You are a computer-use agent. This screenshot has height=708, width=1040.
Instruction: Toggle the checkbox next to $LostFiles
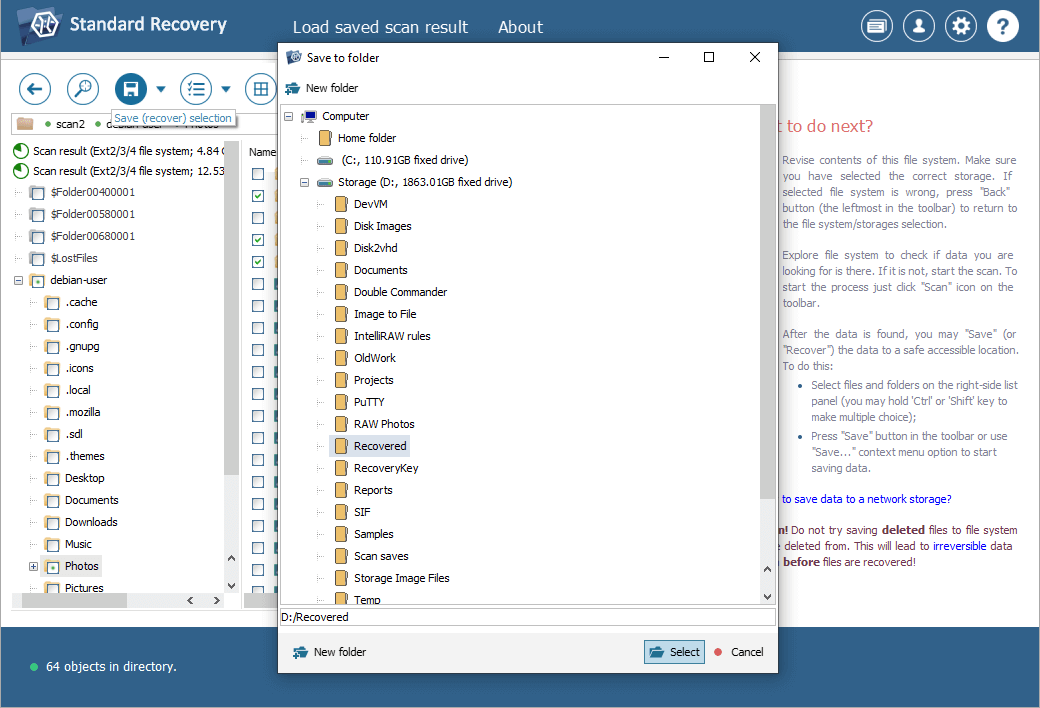(37, 259)
